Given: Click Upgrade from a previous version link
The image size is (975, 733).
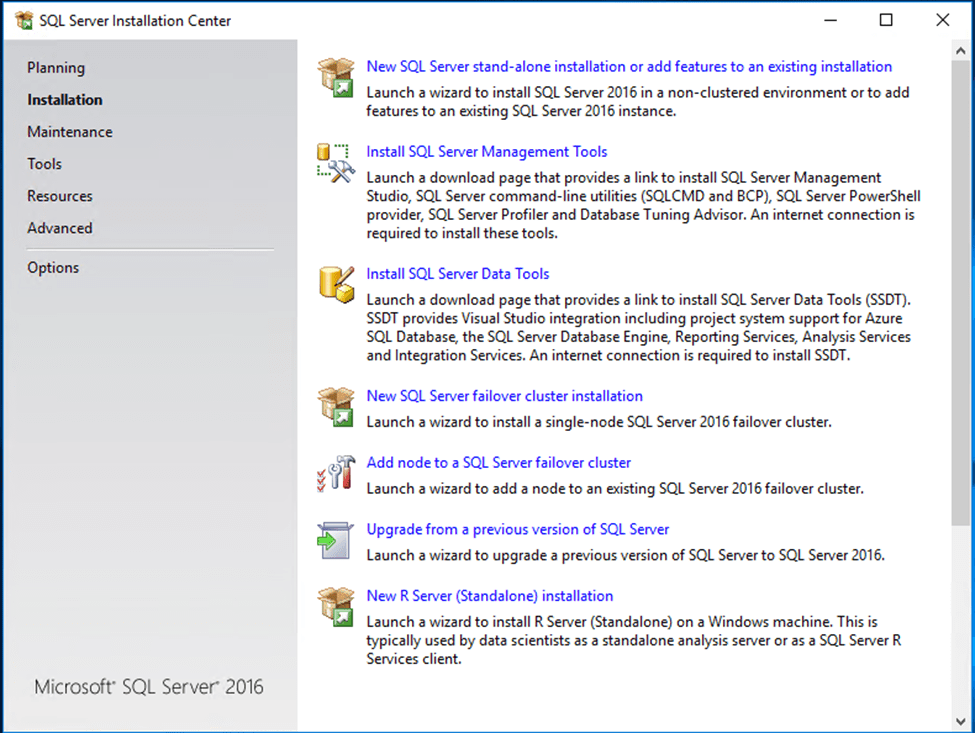Looking at the screenshot, I should click(x=518, y=530).
